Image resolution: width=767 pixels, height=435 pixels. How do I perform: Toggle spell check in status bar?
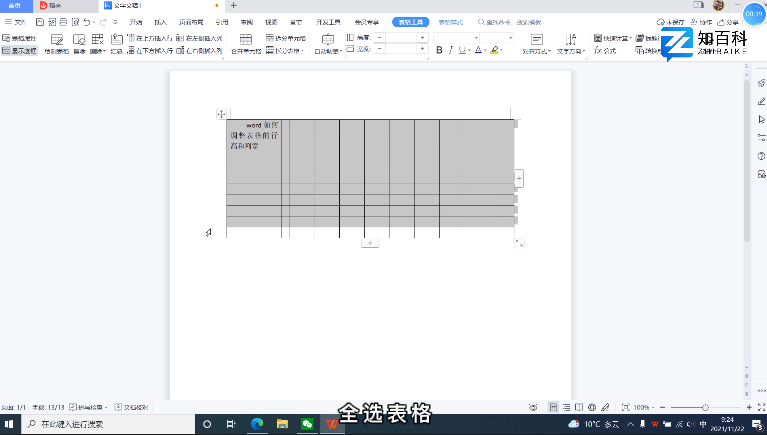tap(89, 407)
